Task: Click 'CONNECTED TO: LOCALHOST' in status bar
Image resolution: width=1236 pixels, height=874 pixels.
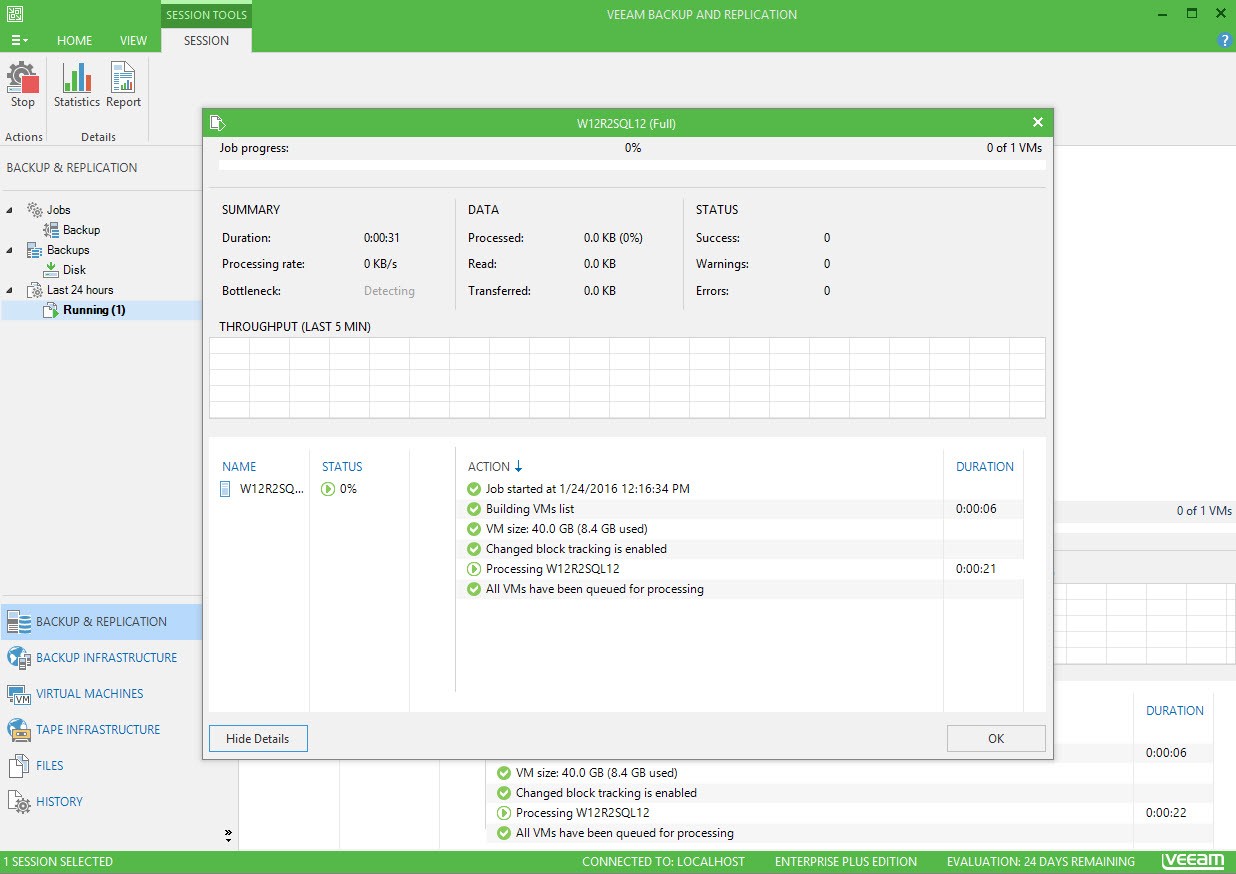Action: [664, 862]
